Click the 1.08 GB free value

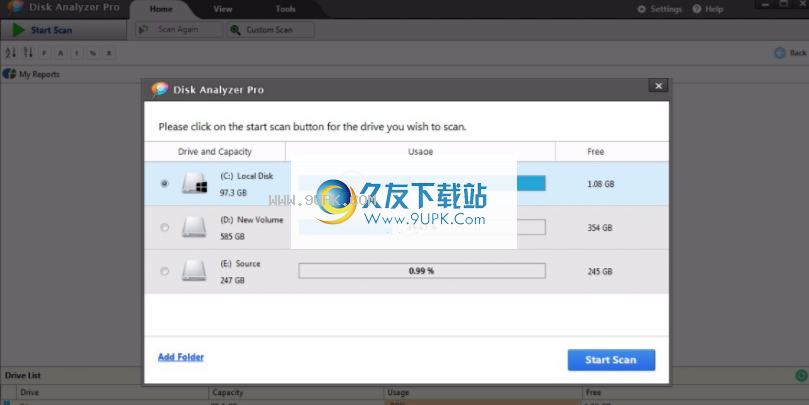601,184
